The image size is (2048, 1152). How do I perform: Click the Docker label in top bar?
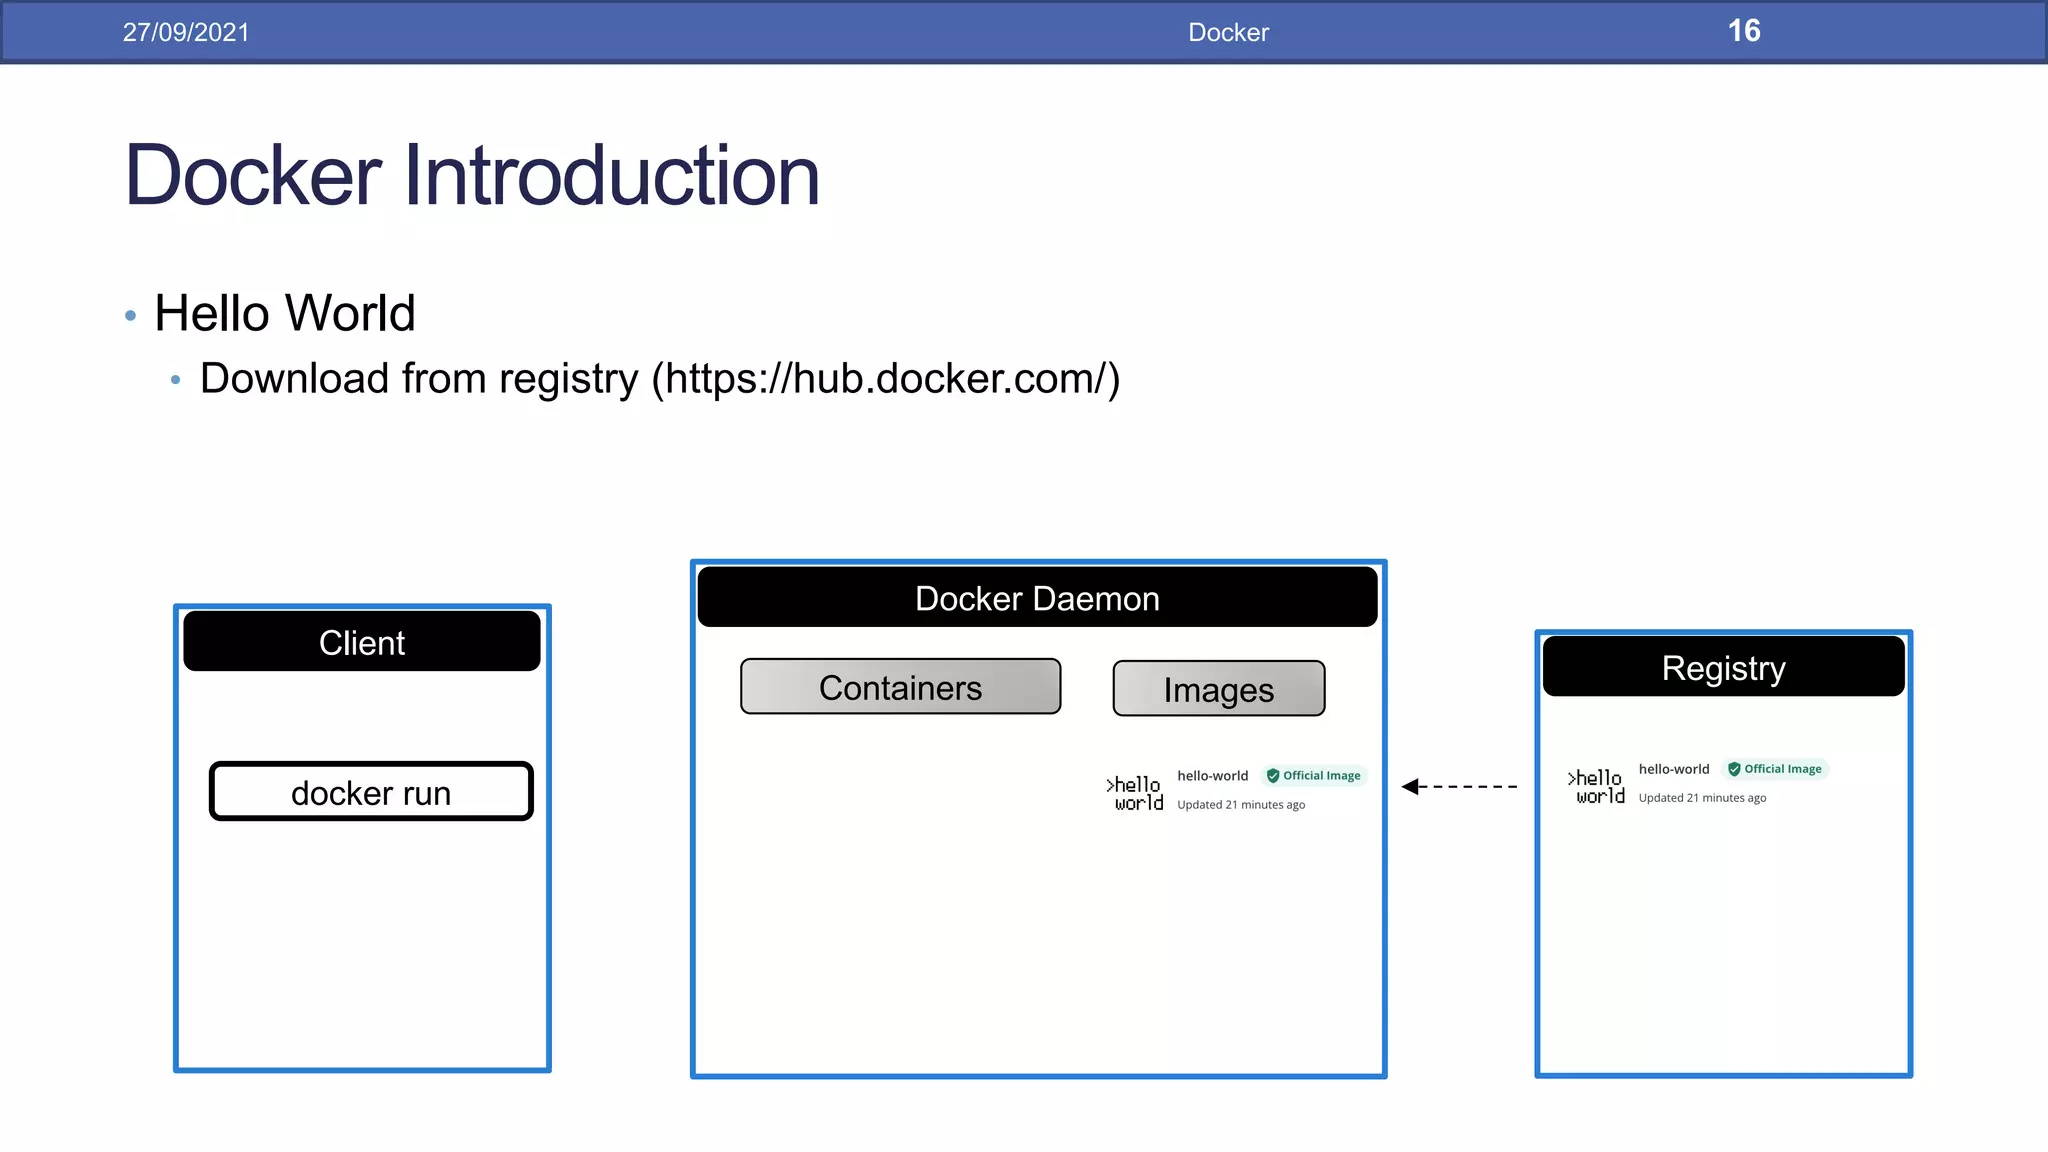point(1228,32)
